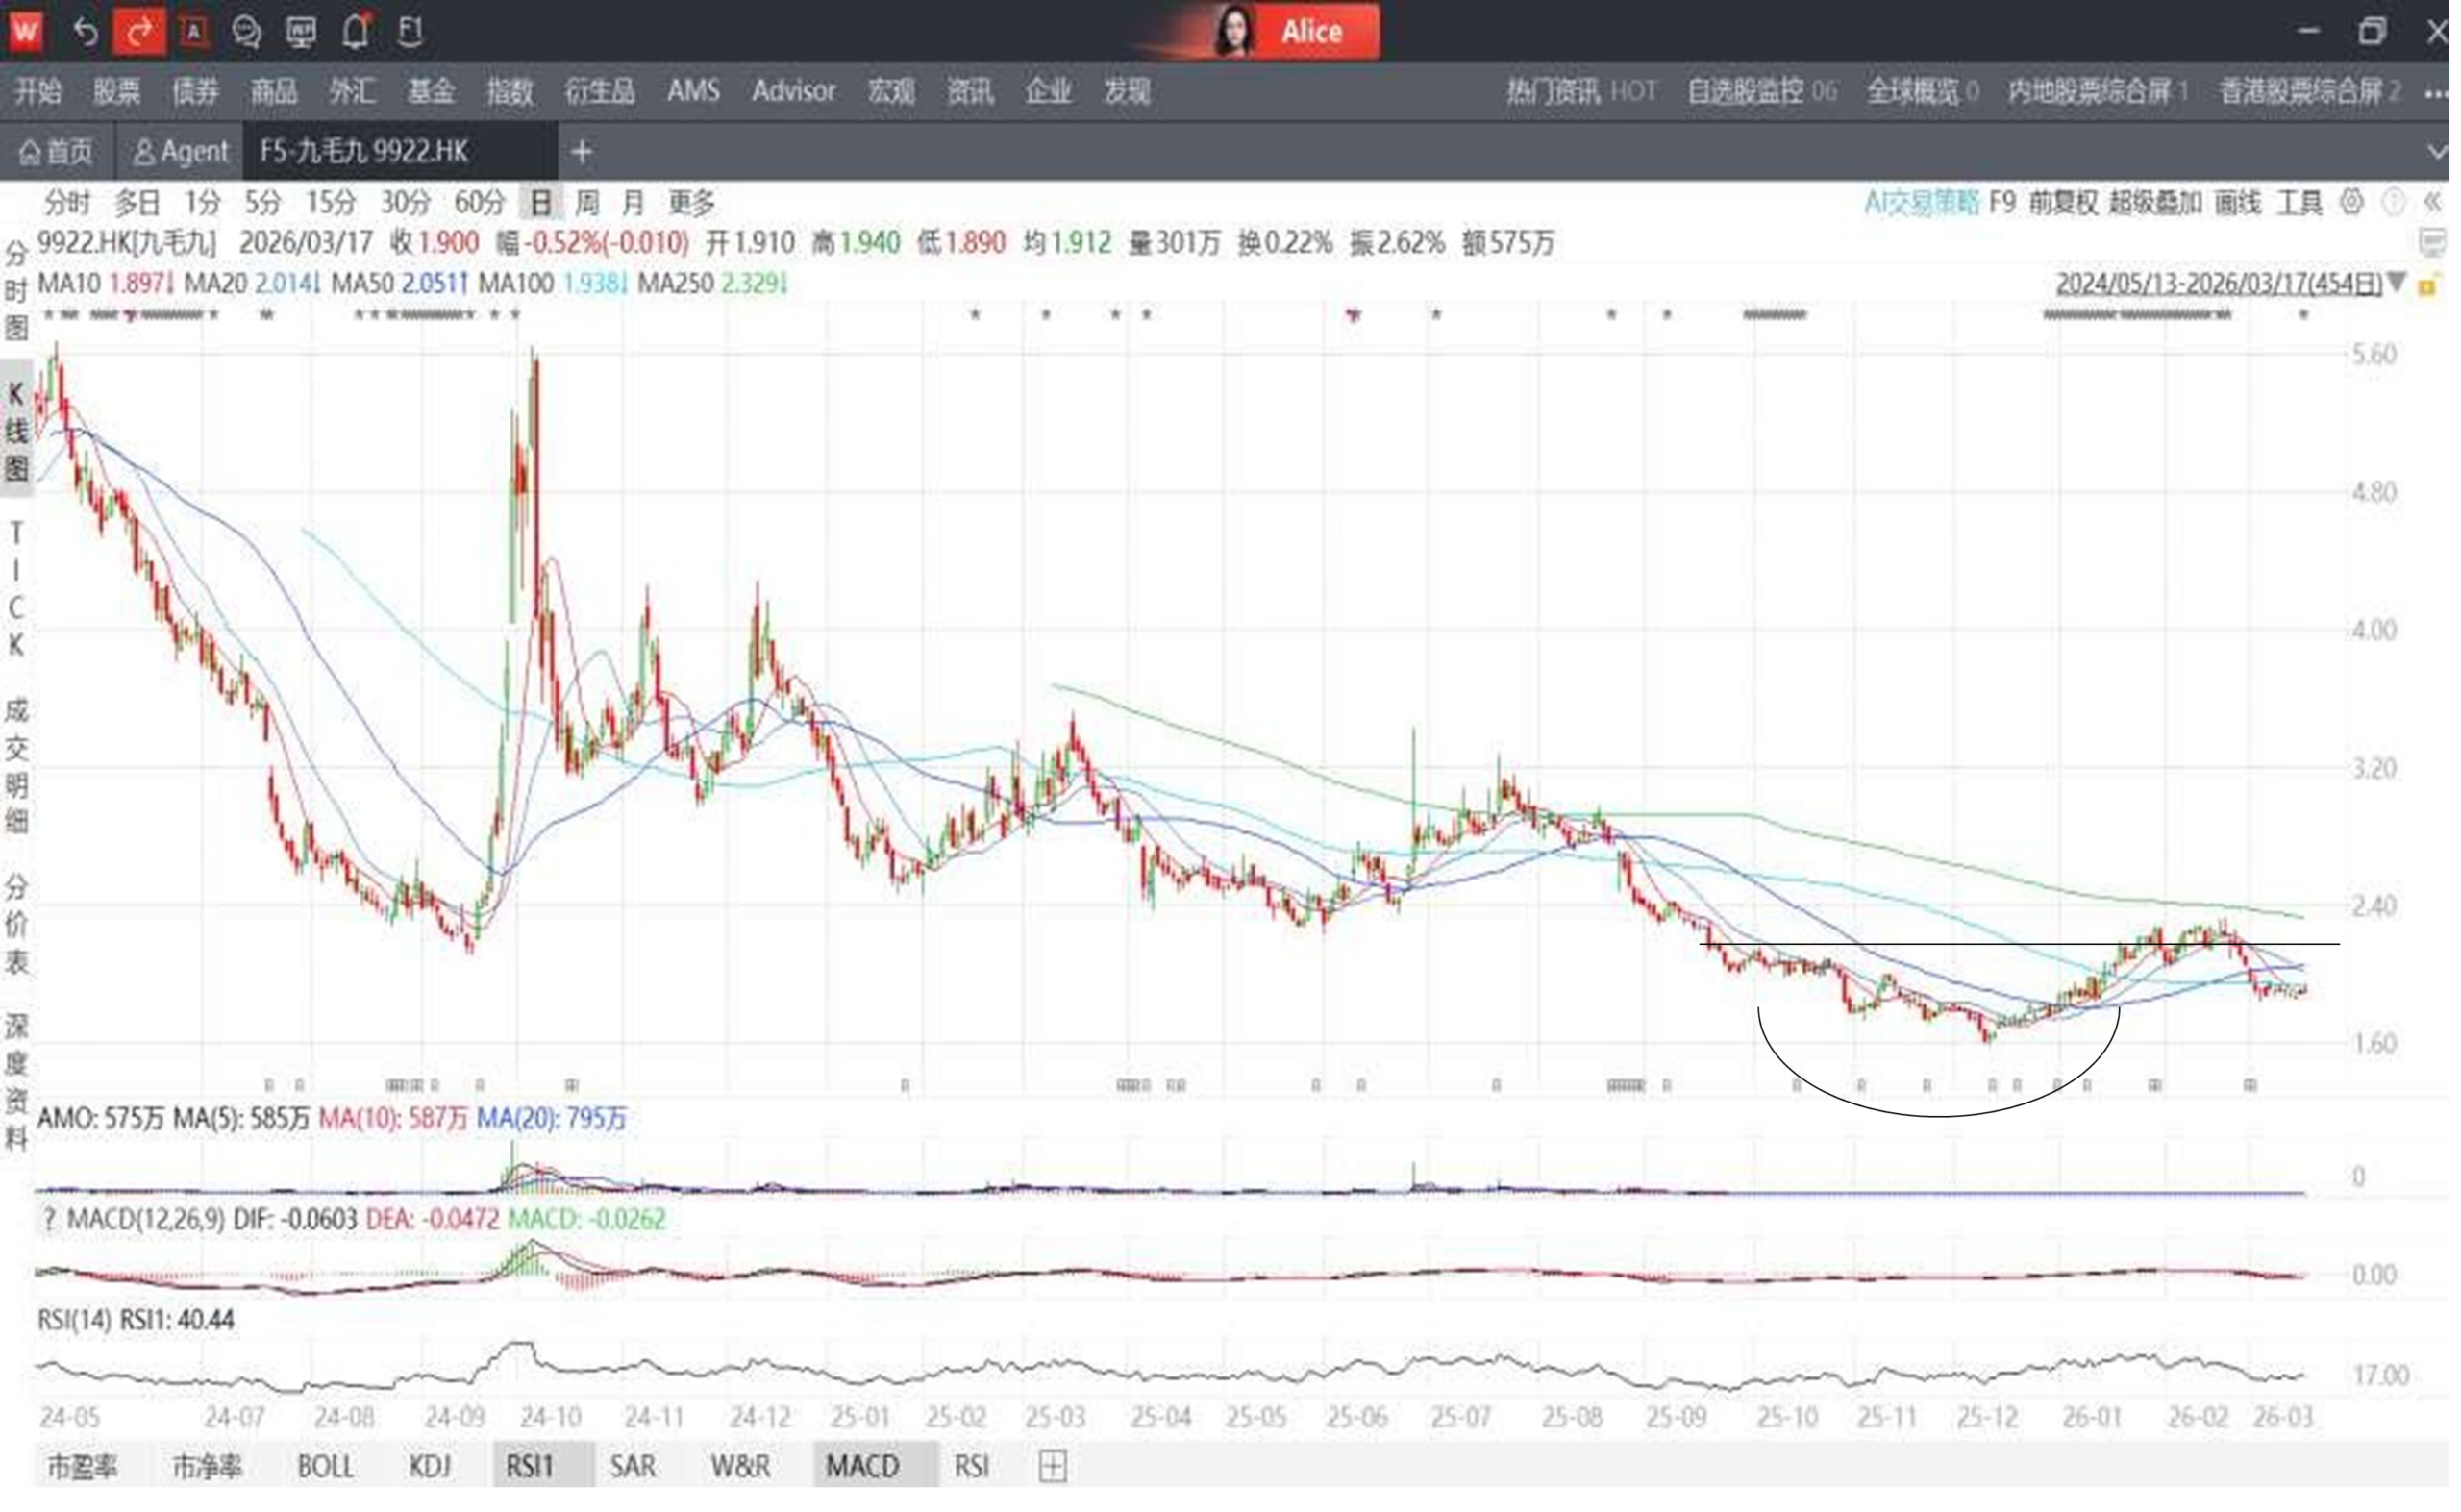The height and width of the screenshot is (1512, 2461).
Task: Open the 更多 period options
Action: point(691,203)
